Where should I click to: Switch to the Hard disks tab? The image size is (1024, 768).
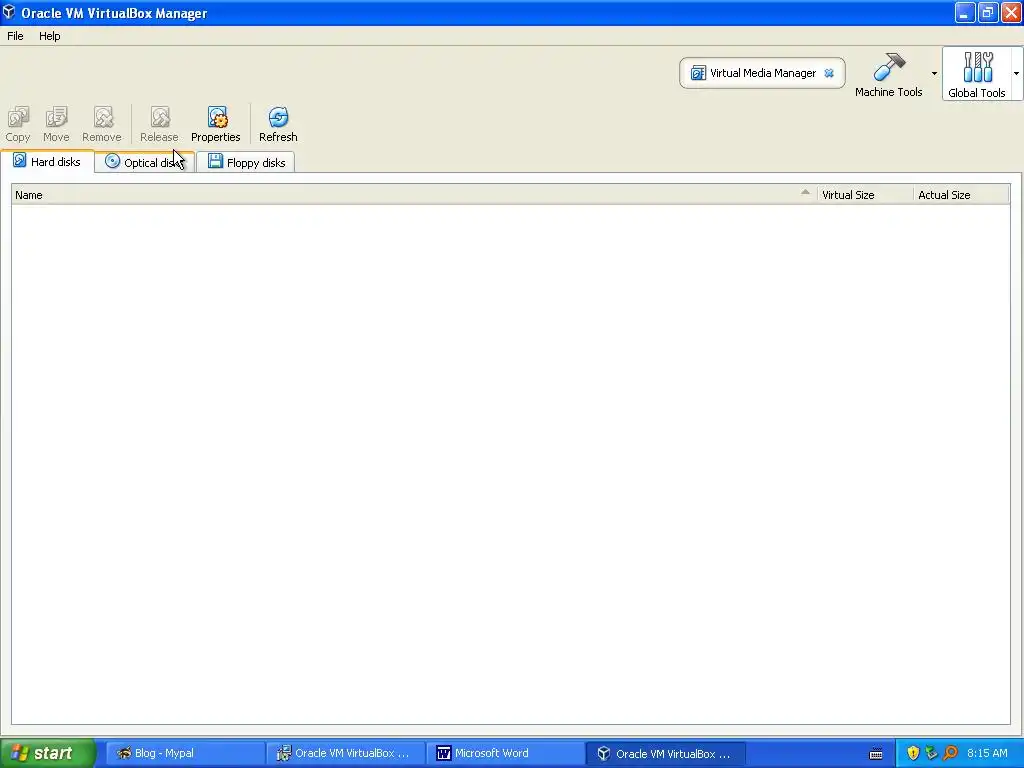pos(47,161)
